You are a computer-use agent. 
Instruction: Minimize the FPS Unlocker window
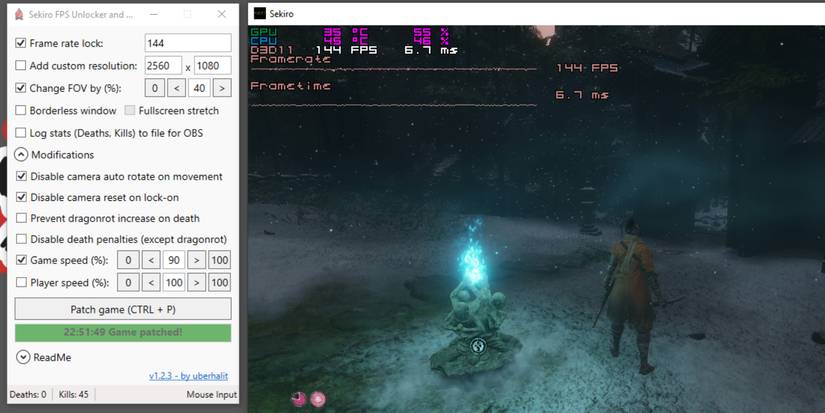(x=151, y=15)
